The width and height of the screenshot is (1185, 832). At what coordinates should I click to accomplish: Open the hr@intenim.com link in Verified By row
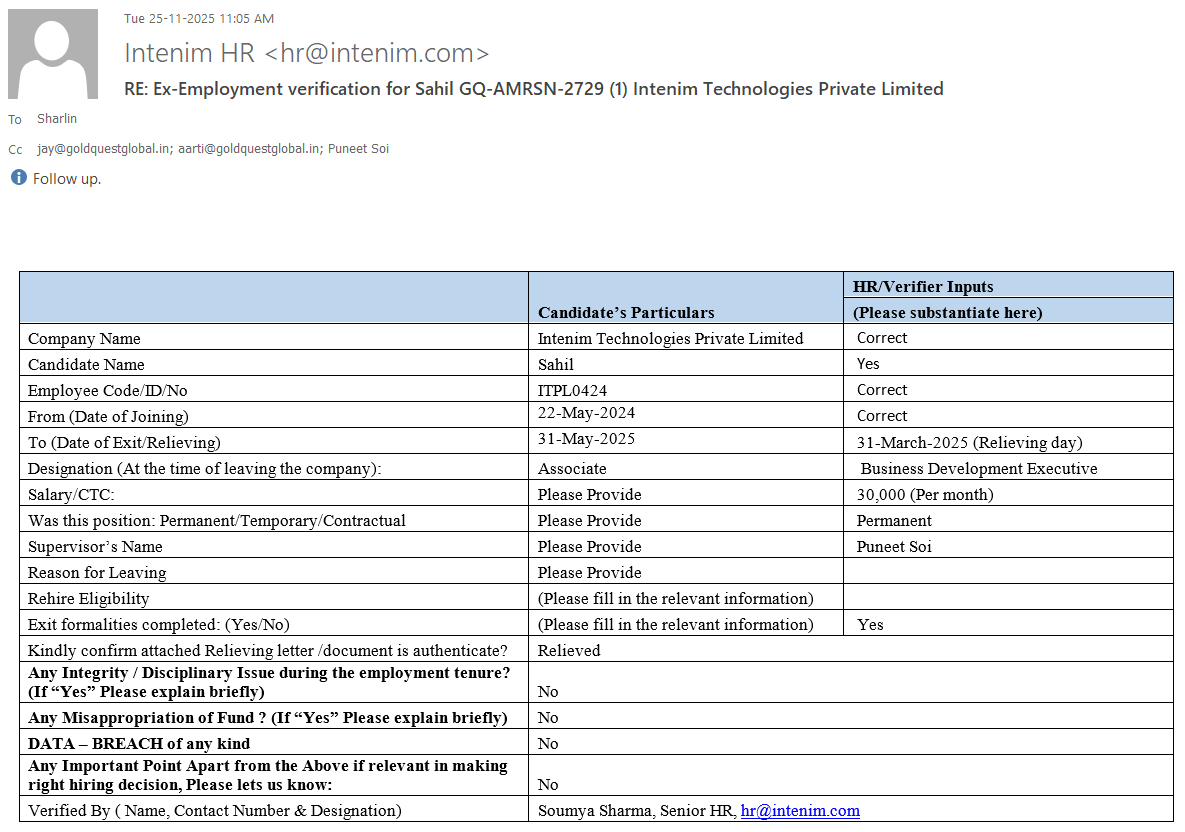coord(799,811)
